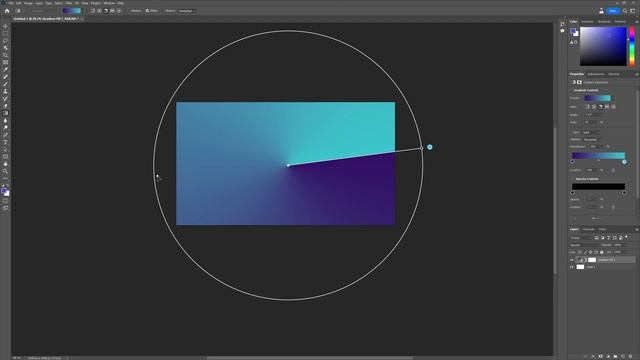Viewport: 640px width, 360px height.
Task: Switch to the Channels tab
Action: [588, 229]
